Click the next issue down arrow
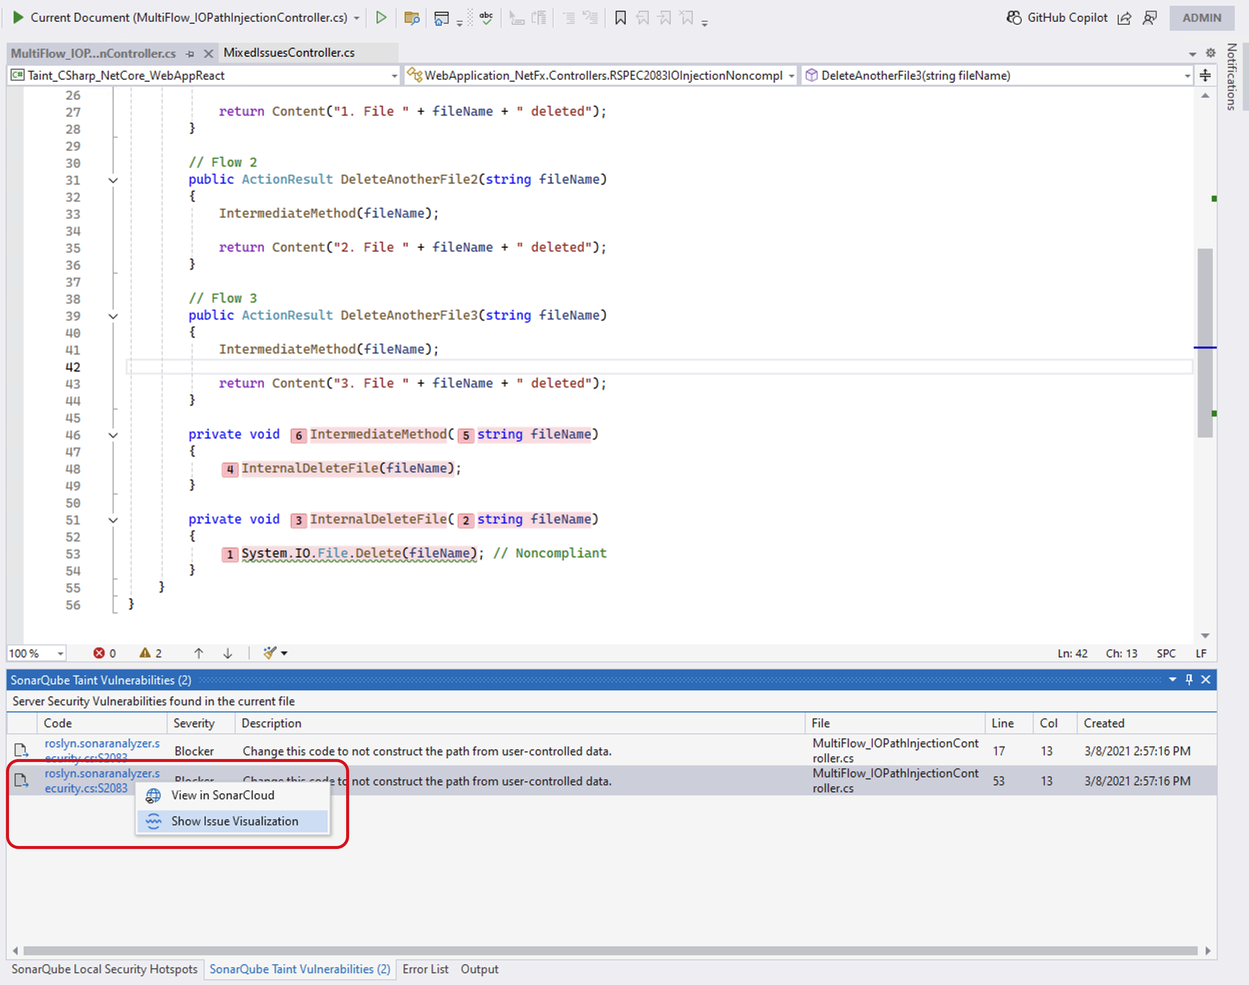The image size is (1249, 985). [228, 653]
